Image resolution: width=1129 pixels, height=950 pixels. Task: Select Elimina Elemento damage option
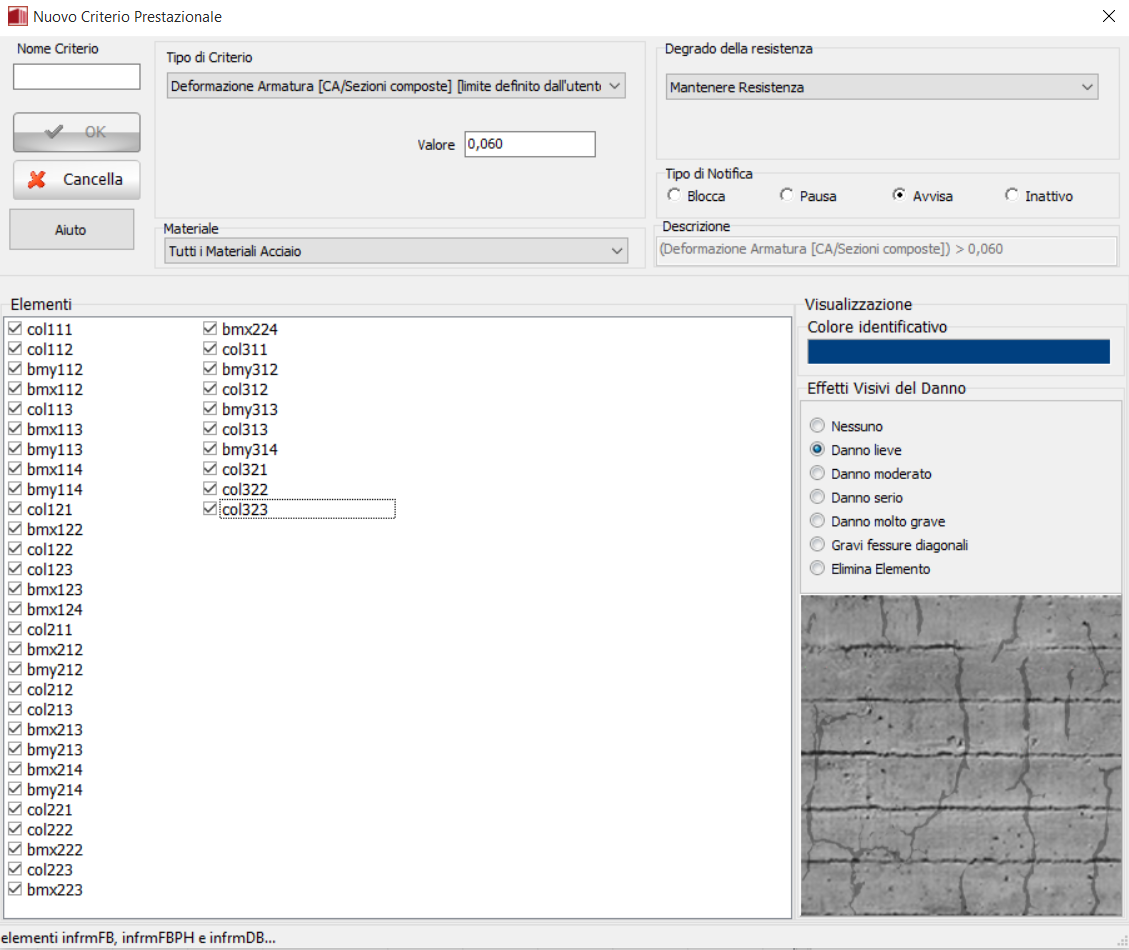click(x=818, y=569)
